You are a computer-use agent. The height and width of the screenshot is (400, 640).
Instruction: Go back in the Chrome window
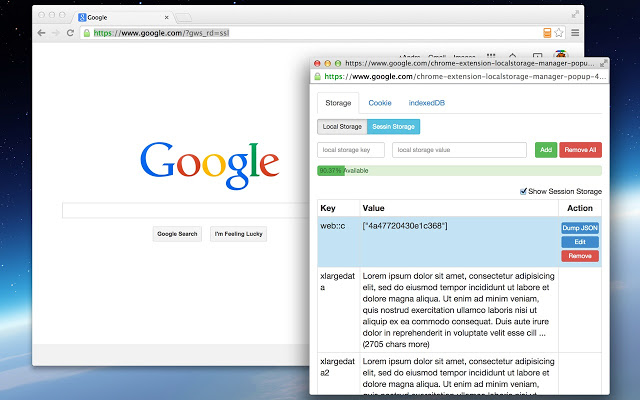[x=41, y=33]
